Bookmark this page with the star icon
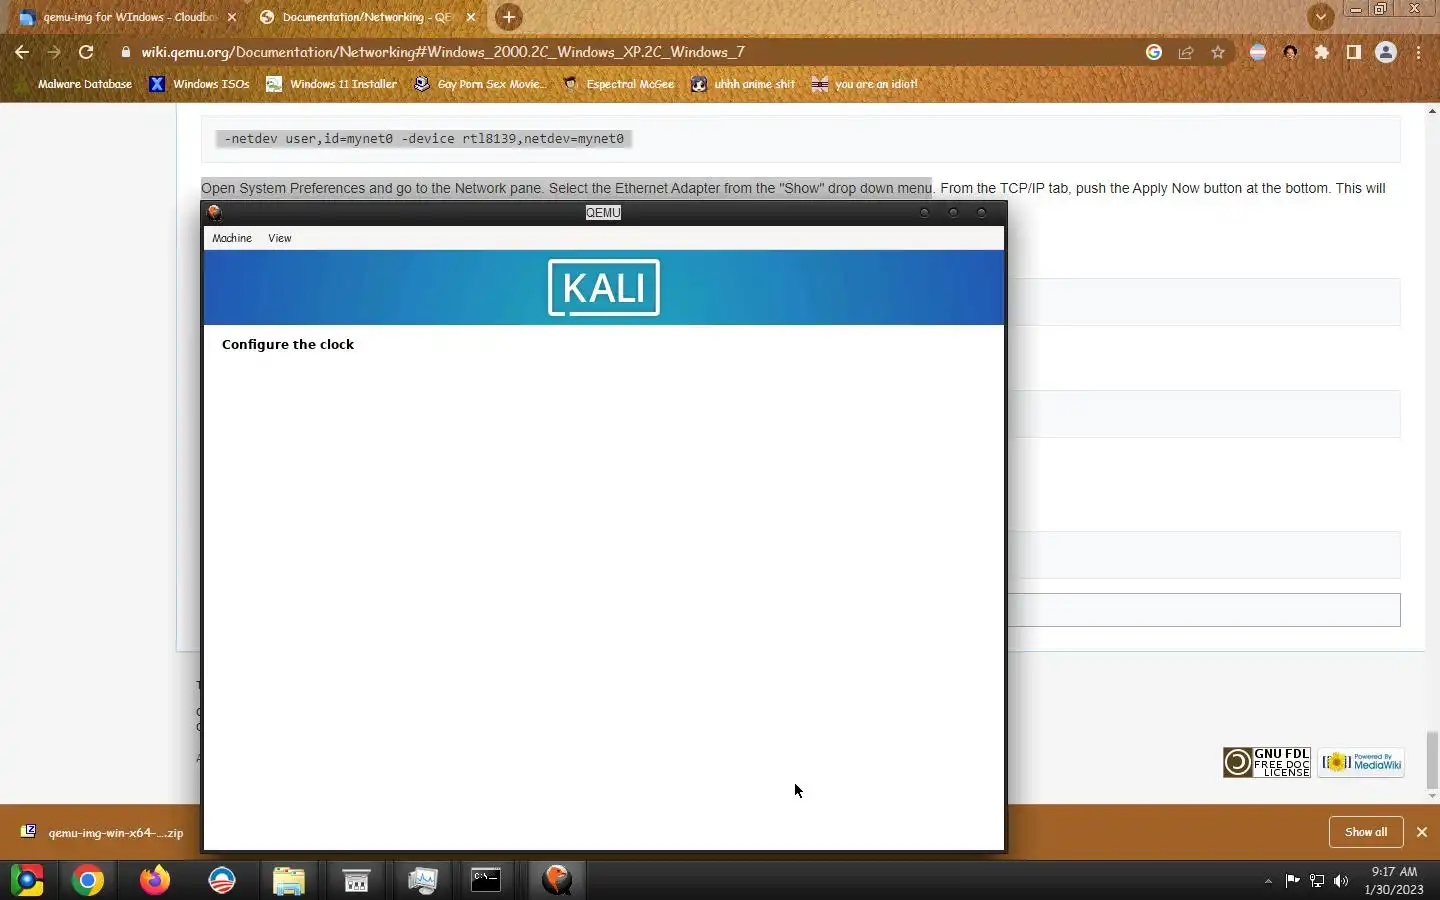This screenshot has width=1440, height=900. 1218,52
